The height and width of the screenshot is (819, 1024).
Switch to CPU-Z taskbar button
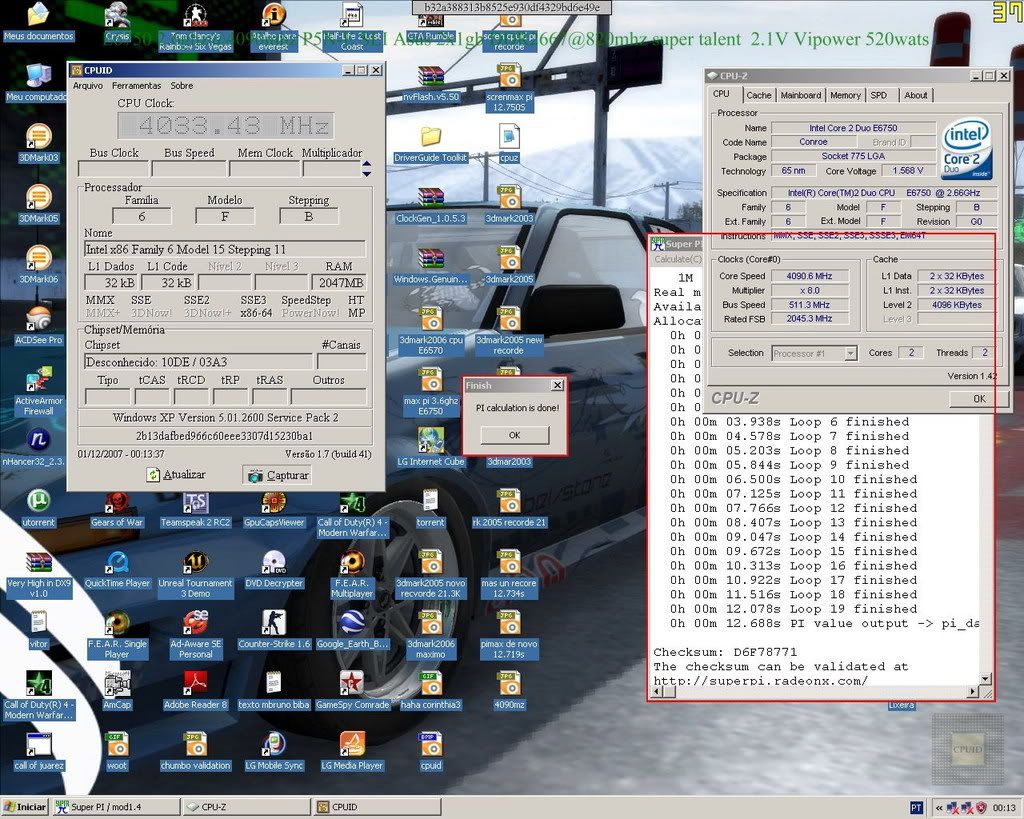coord(246,807)
